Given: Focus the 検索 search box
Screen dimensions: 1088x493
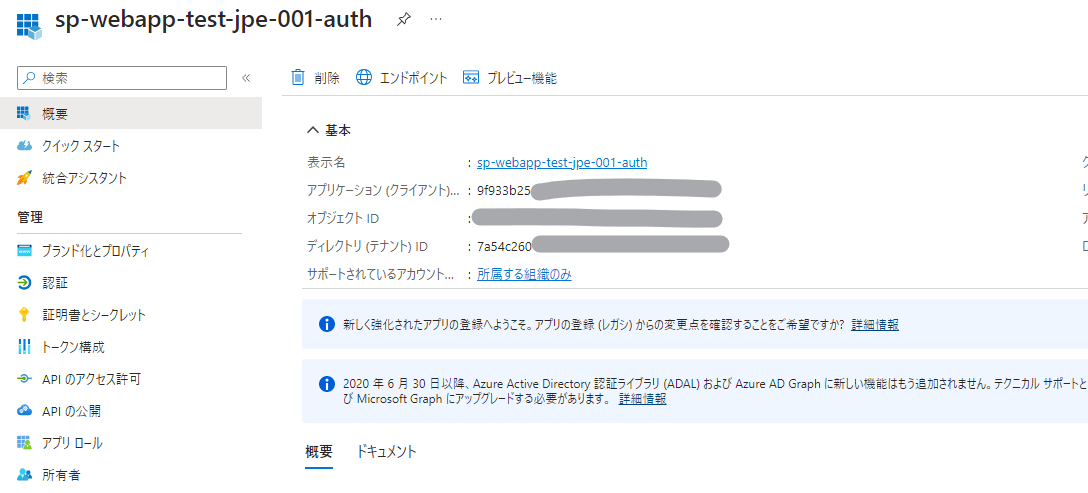Looking at the screenshot, I should 122,78.
